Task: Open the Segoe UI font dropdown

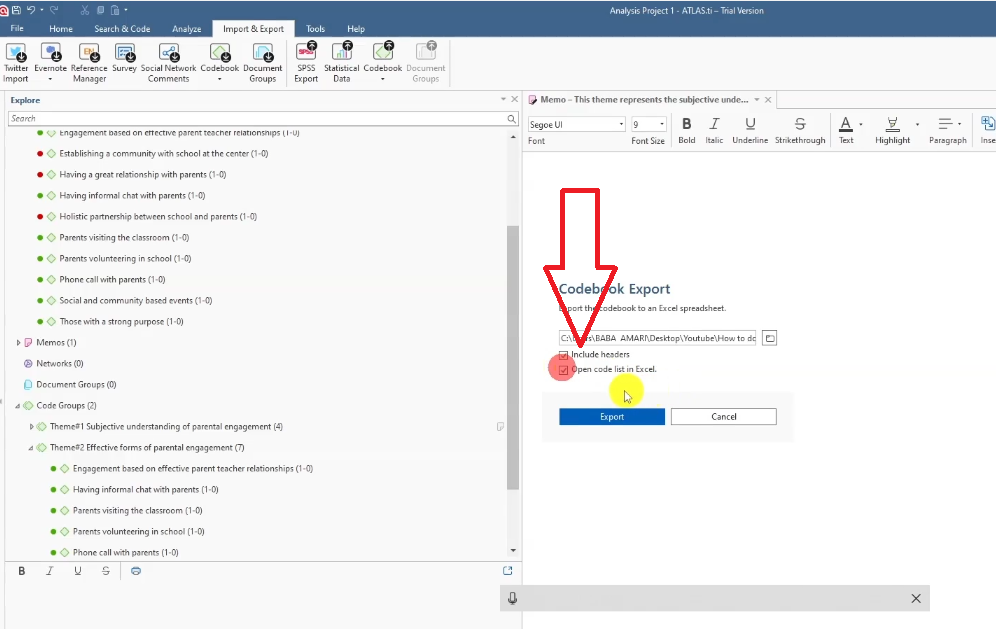Action: pos(576,125)
